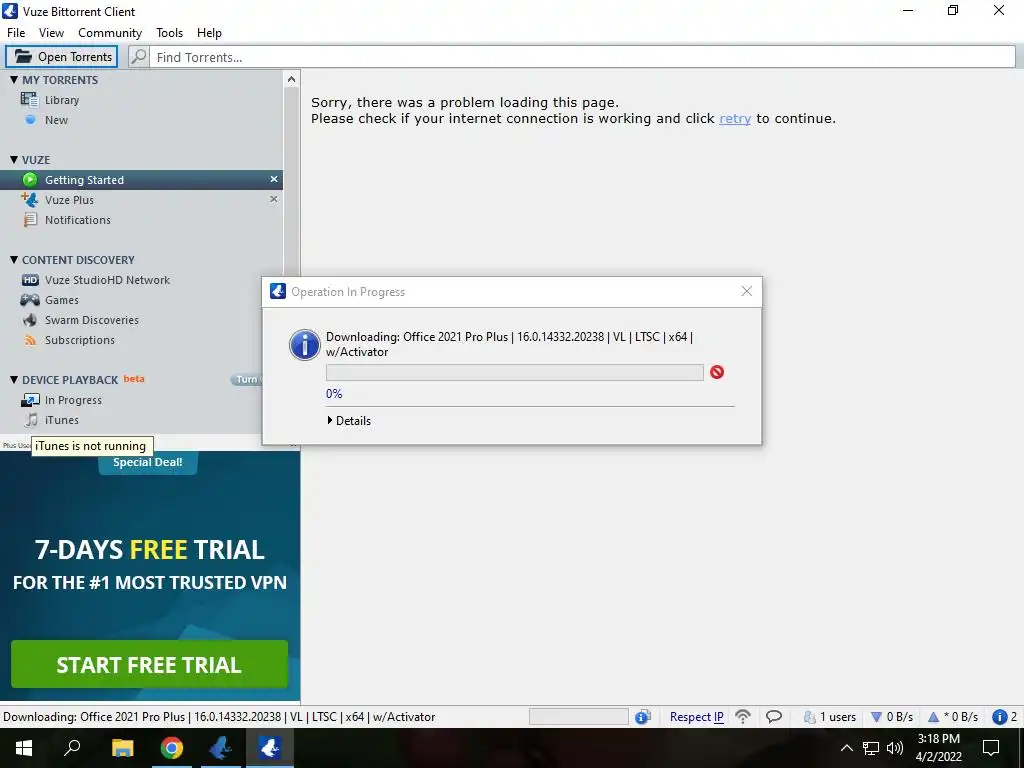Expand the Details disclosure triangle
The image size is (1024, 768).
click(x=330, y=421)
